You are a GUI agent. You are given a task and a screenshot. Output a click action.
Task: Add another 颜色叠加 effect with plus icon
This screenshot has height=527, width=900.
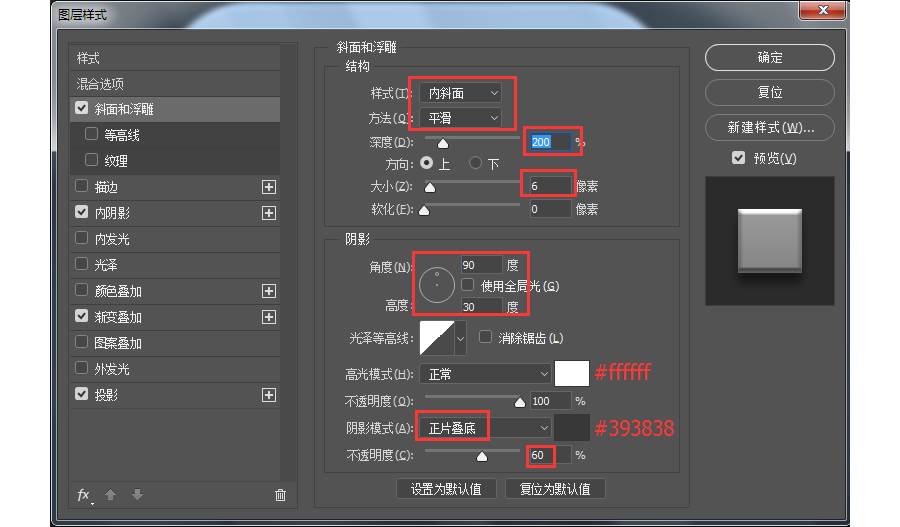tap(269, 291)
